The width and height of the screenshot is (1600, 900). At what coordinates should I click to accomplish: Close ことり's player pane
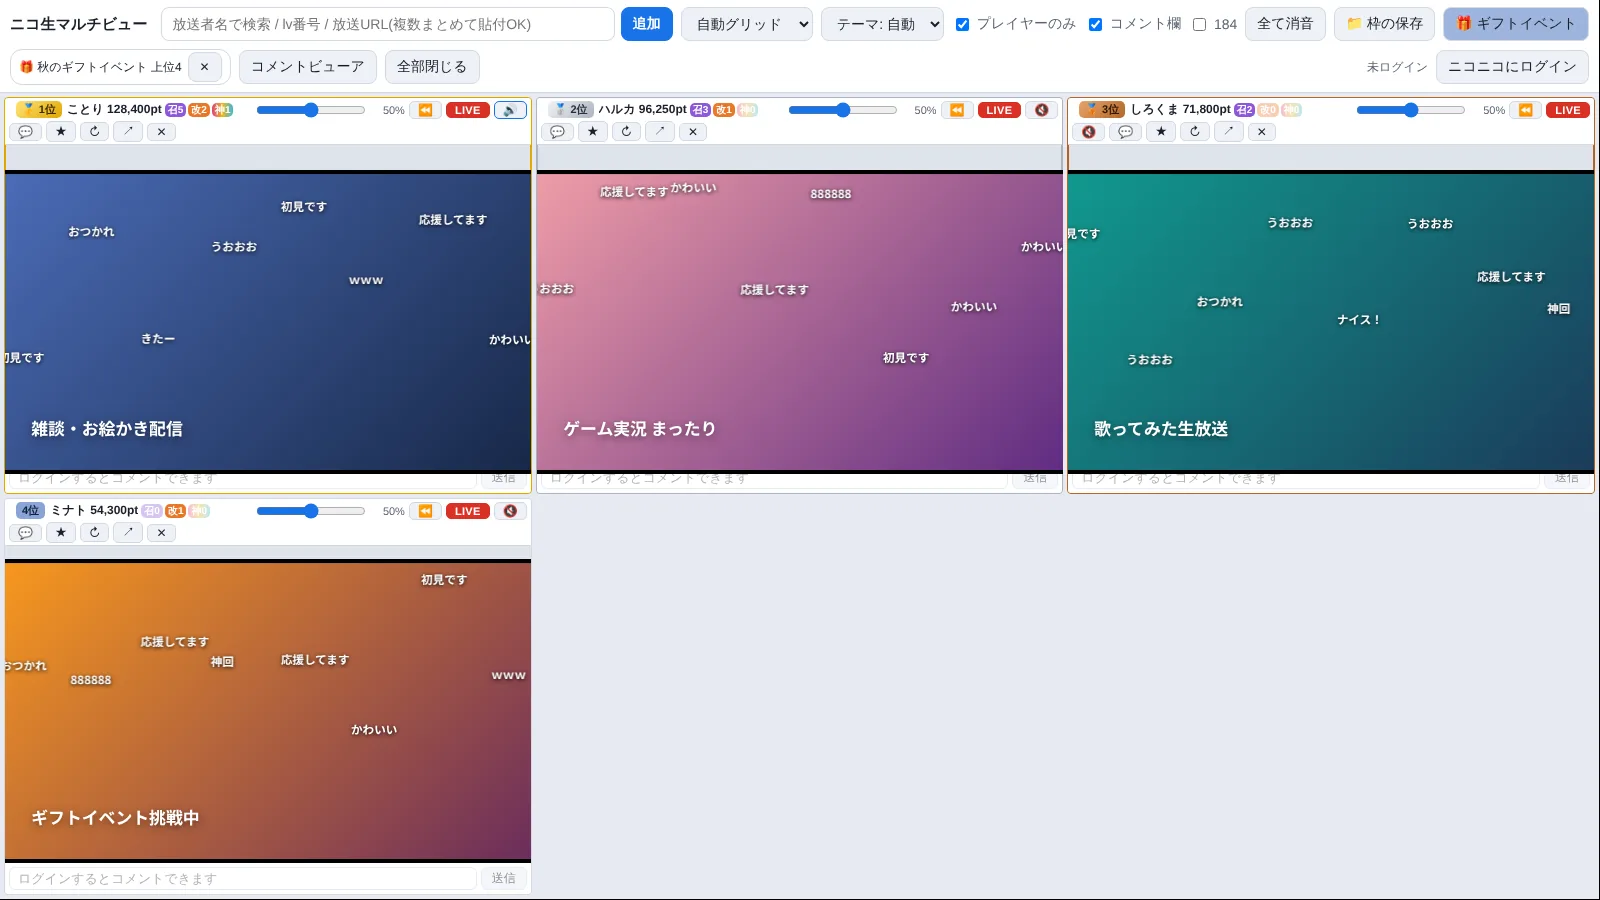click(162, 132)
